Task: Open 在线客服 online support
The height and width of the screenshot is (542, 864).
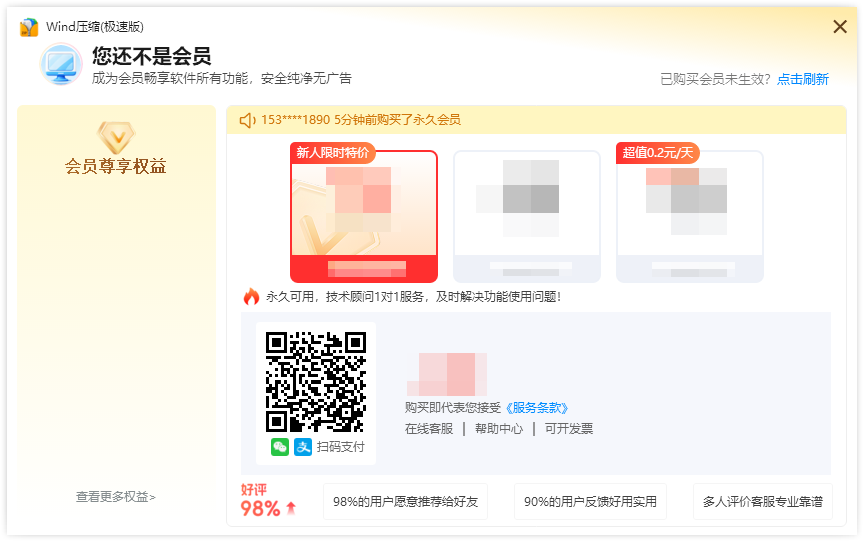Action: pos(429,429)
